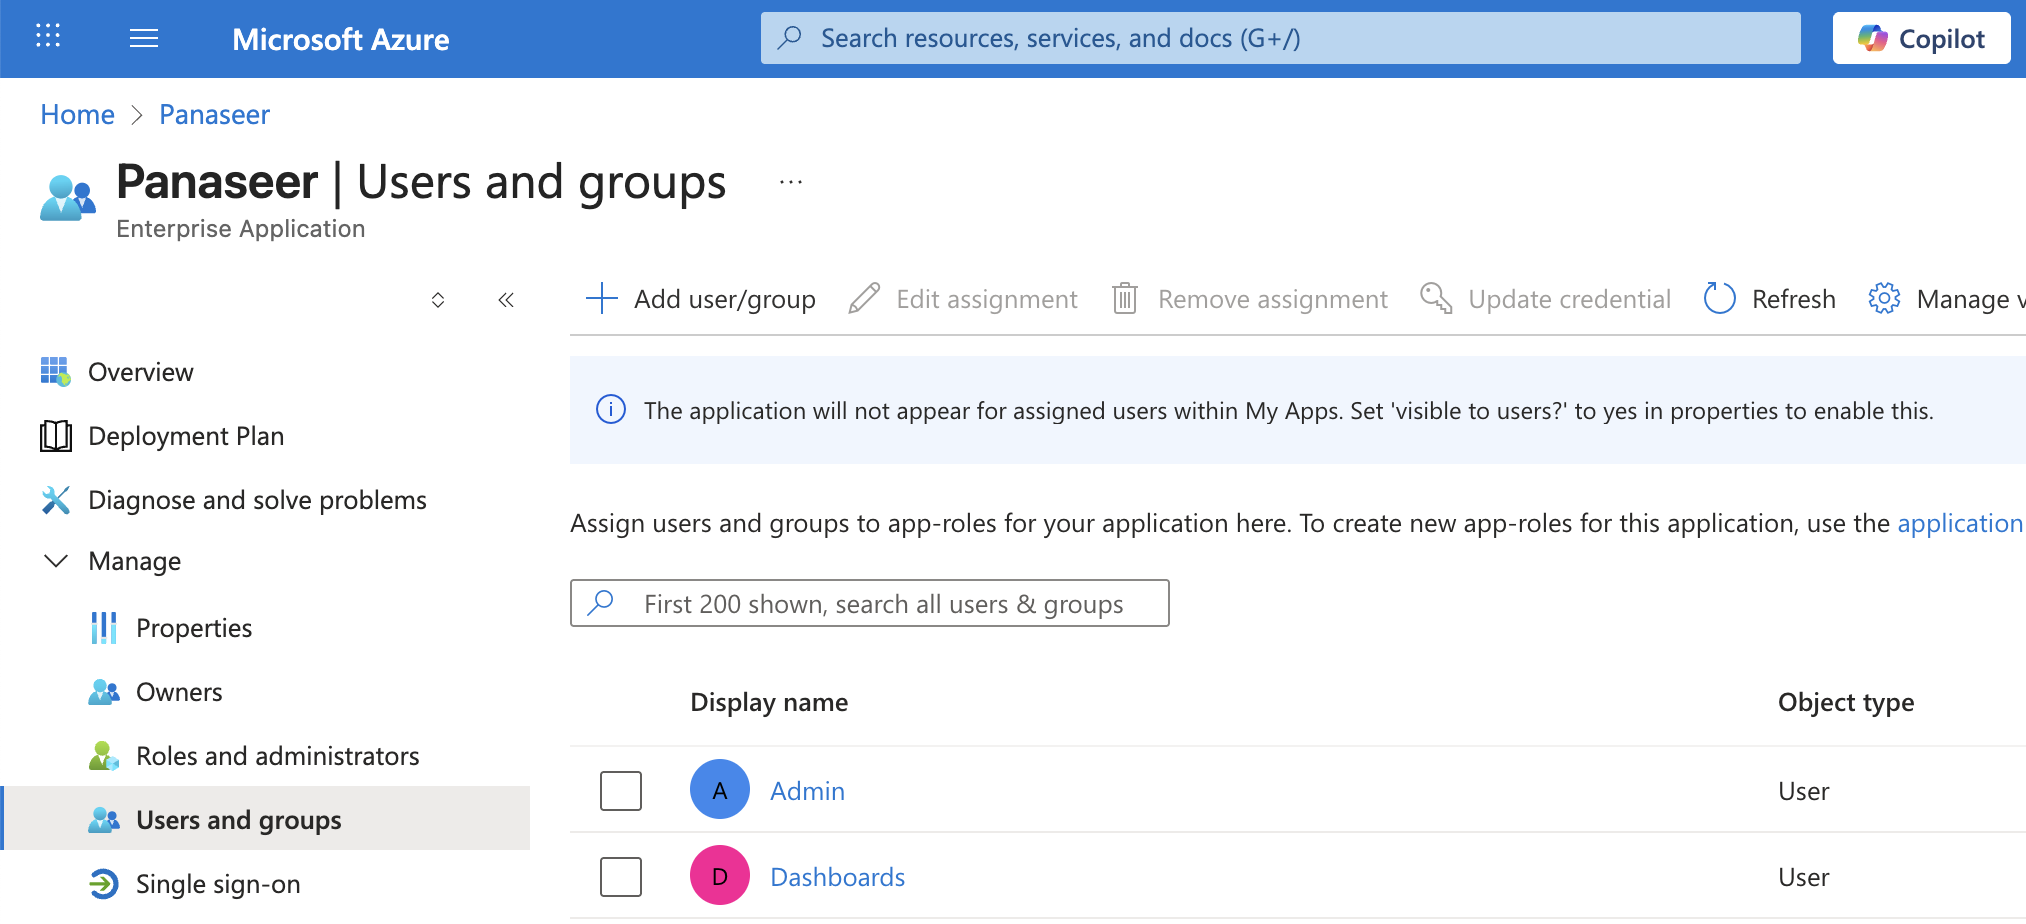Open the hamburger portal menu
The image size is (2026, 924).
pyautogui.click(x=144, y=38)
